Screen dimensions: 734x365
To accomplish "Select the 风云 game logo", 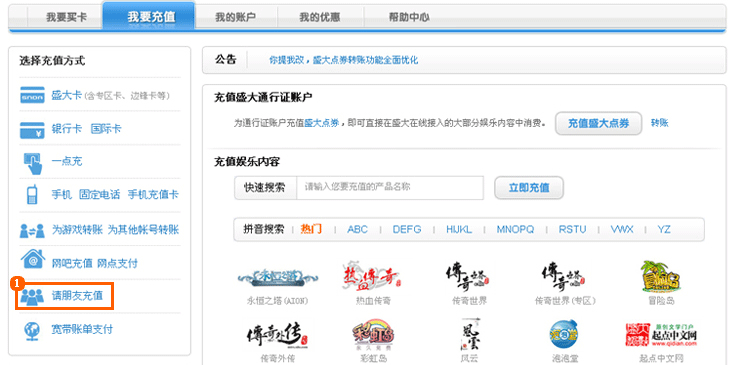I will click(469, 334).
